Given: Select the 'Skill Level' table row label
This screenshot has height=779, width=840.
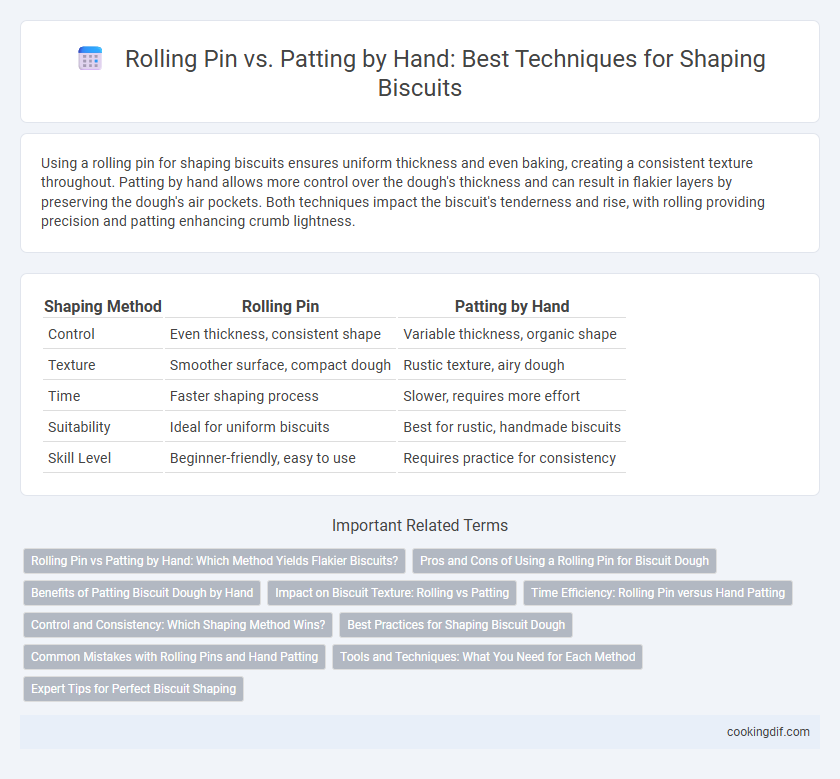Looking at the screenshot, I should tap(79, 458).
